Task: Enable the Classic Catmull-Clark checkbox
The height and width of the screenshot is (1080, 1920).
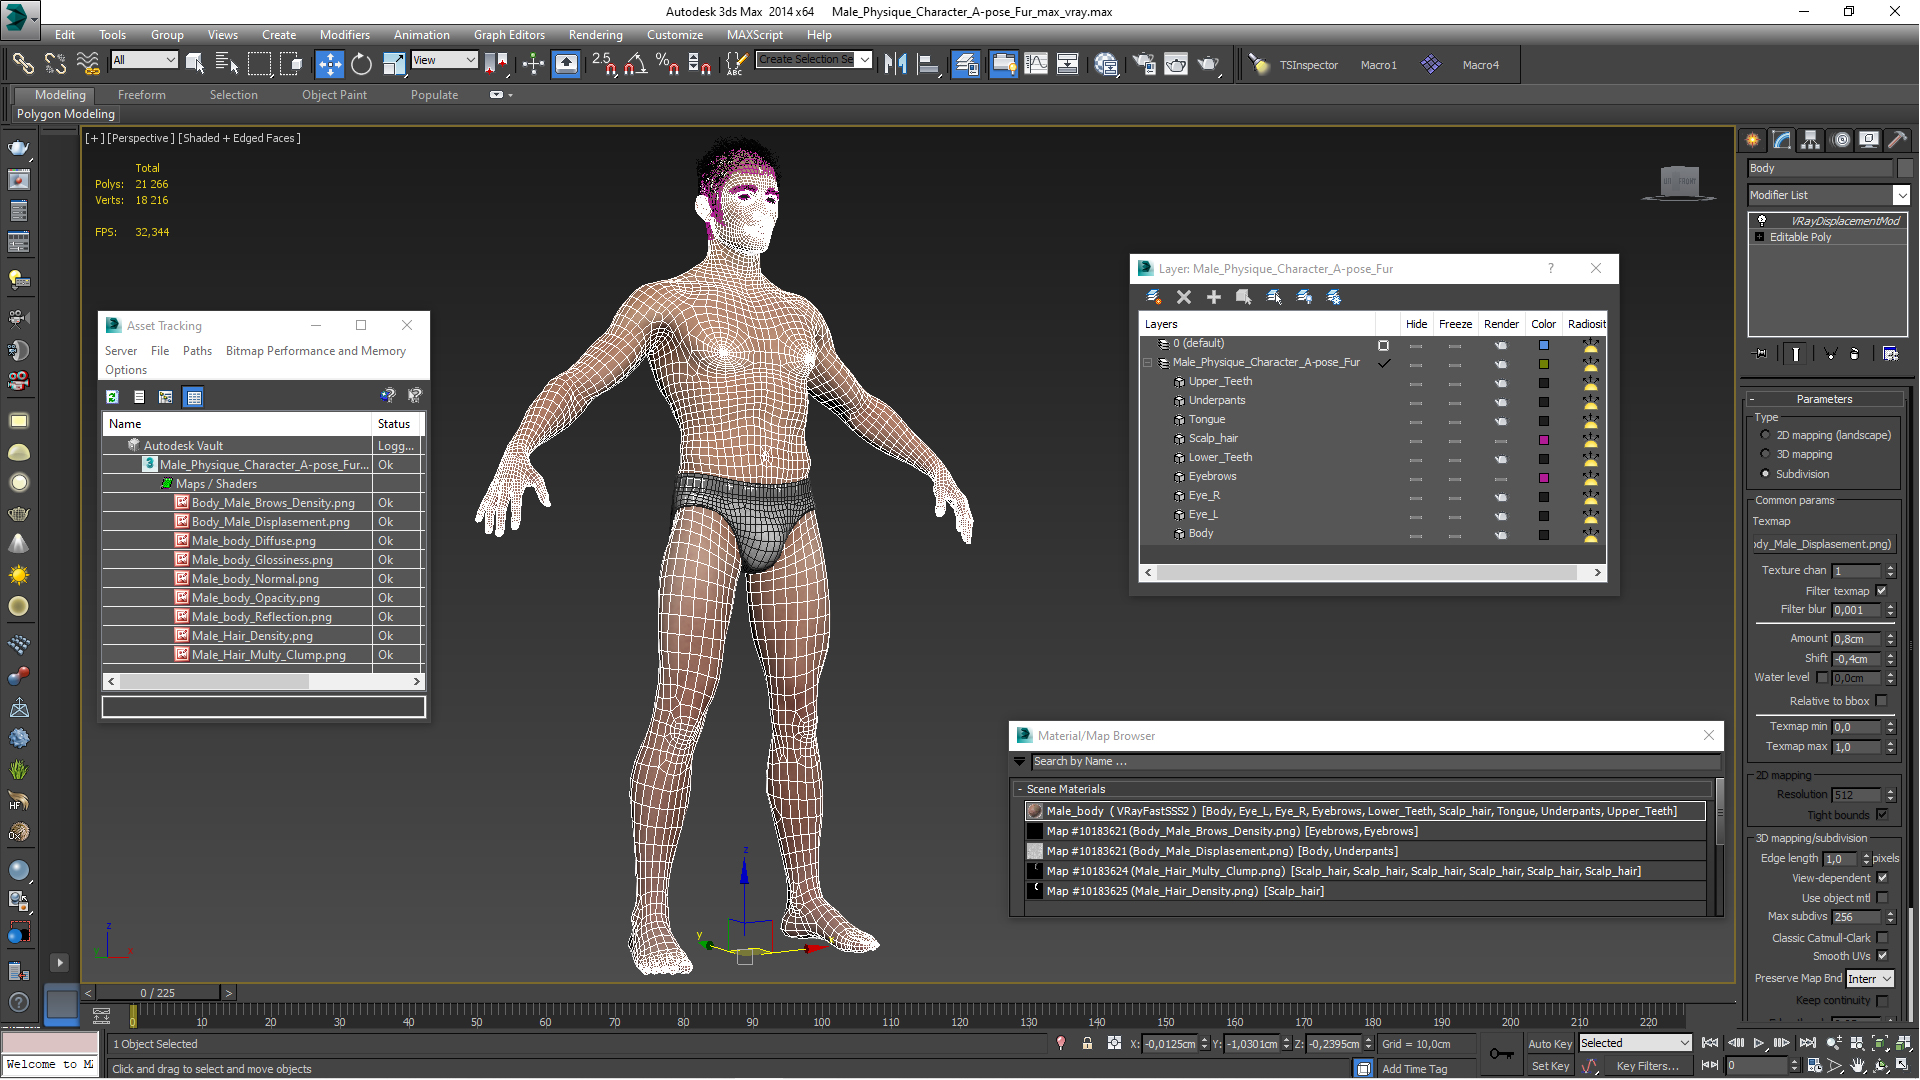Action: coord(1882,938)
